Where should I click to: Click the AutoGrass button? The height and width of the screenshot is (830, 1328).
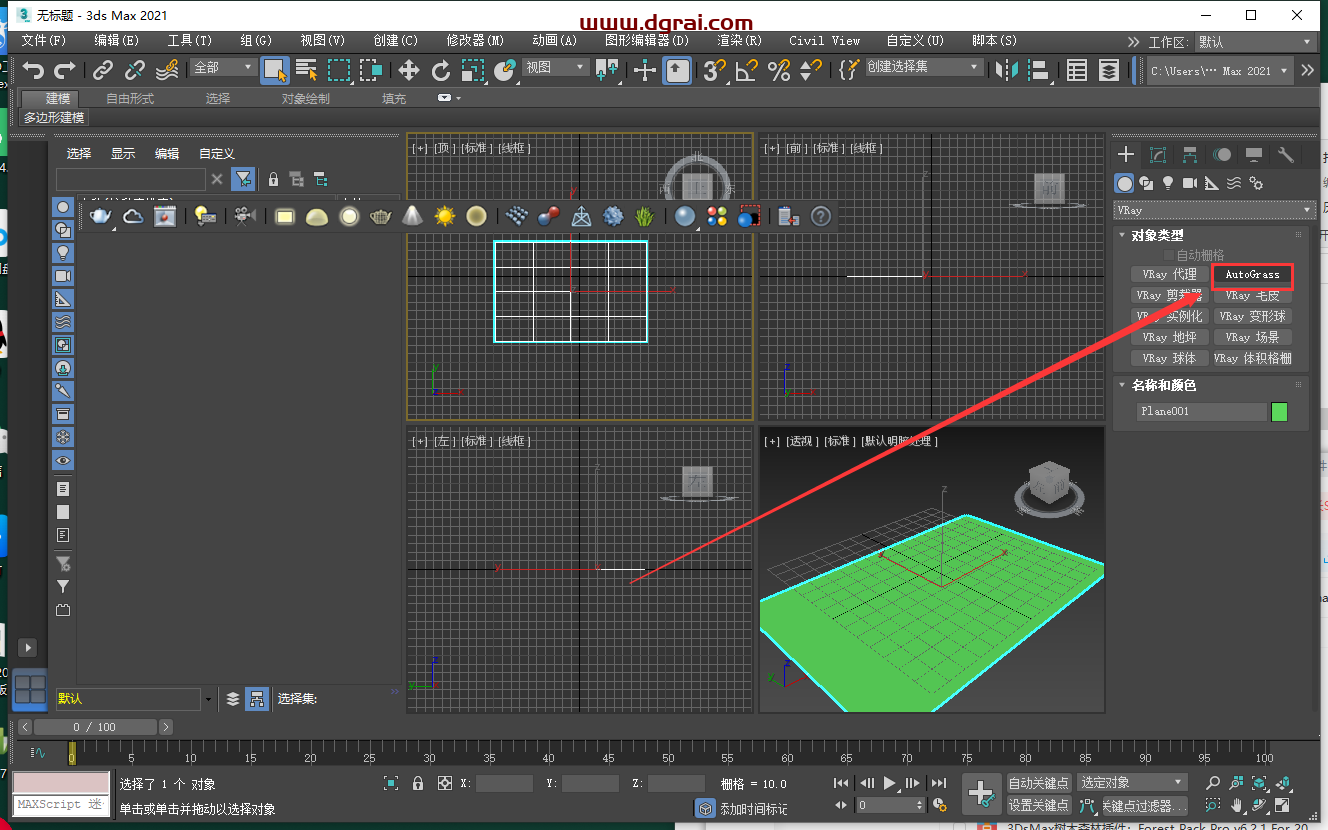[x=1252, y=275]
